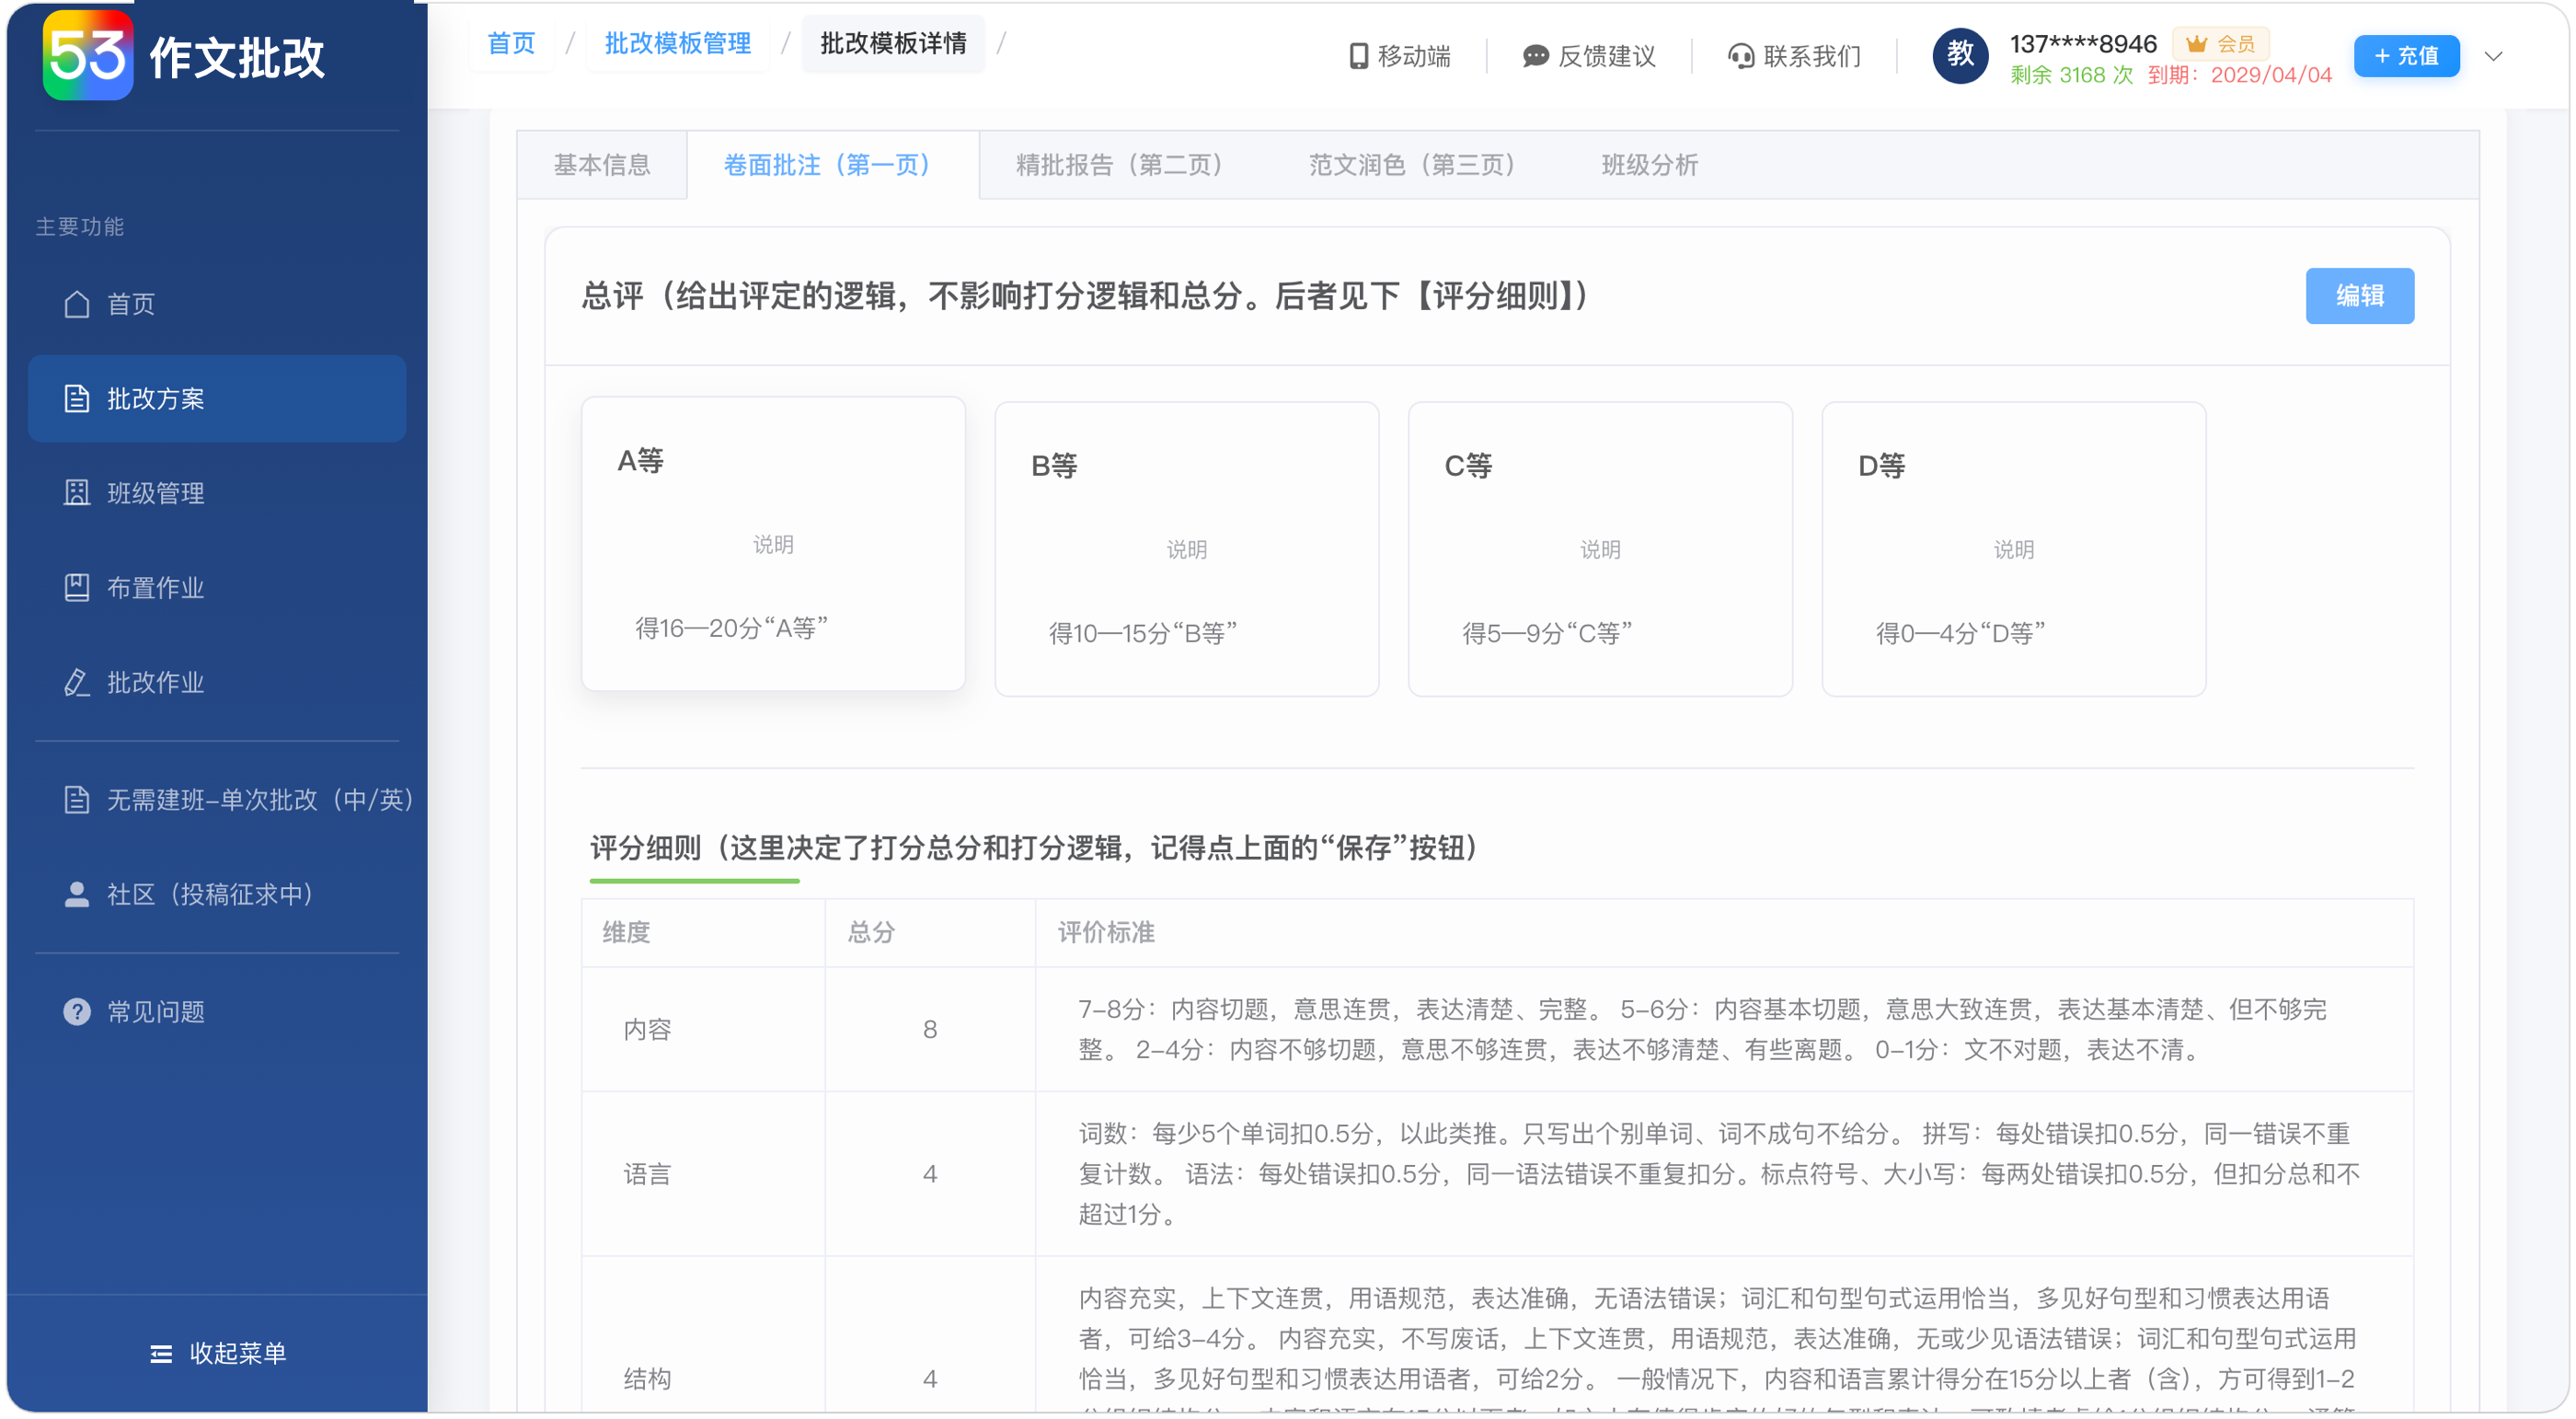This screenshot has height=1419, width=2576.
Task: Click the 编辑 button for 总评
Action: (x=2359, y=296)
